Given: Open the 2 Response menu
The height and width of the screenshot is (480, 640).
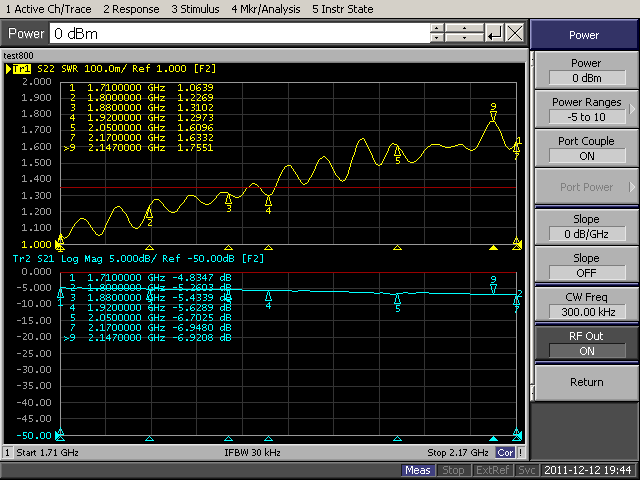Looking at the screenshot, I should [131, 9].
